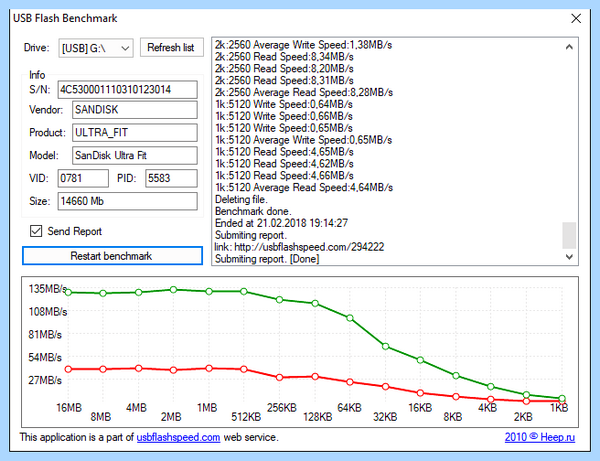Image resolution: width=600 pixels, height=461 pixels.
Task: Click log line '2k:2560 Average Read Speed:8,28MB/s'
Action: click(x=304, y=93)
